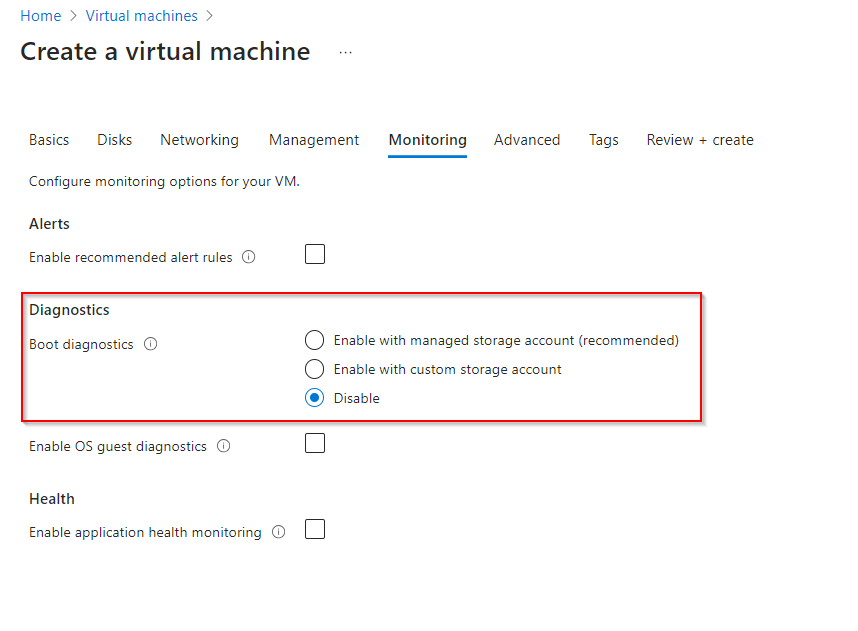This screenshot has width=858, height=631.
Task: Open the Tags tab
Action: 604,140
